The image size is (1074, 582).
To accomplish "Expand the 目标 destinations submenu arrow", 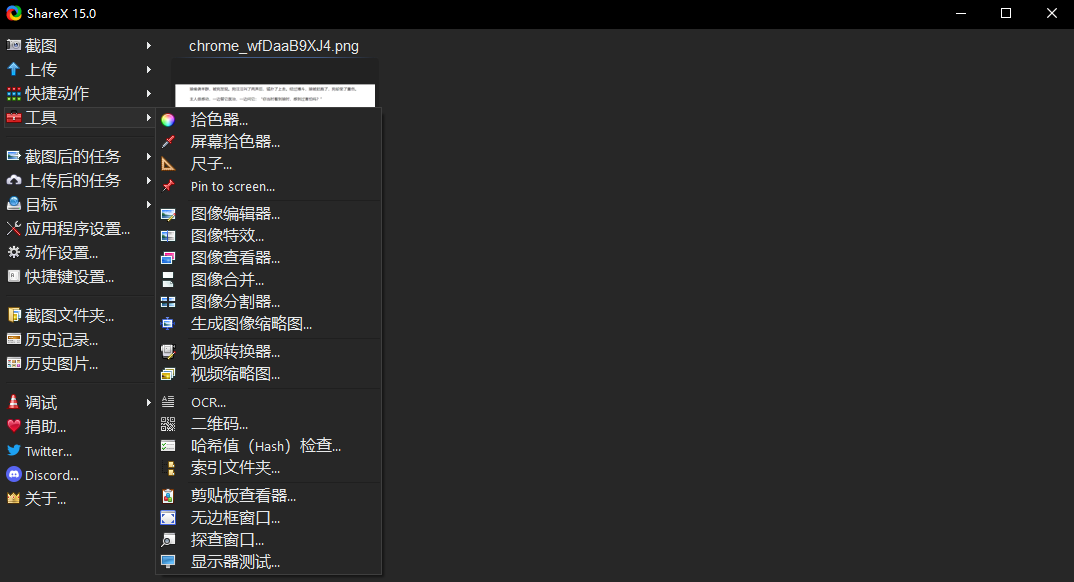I will pos(149,204).
